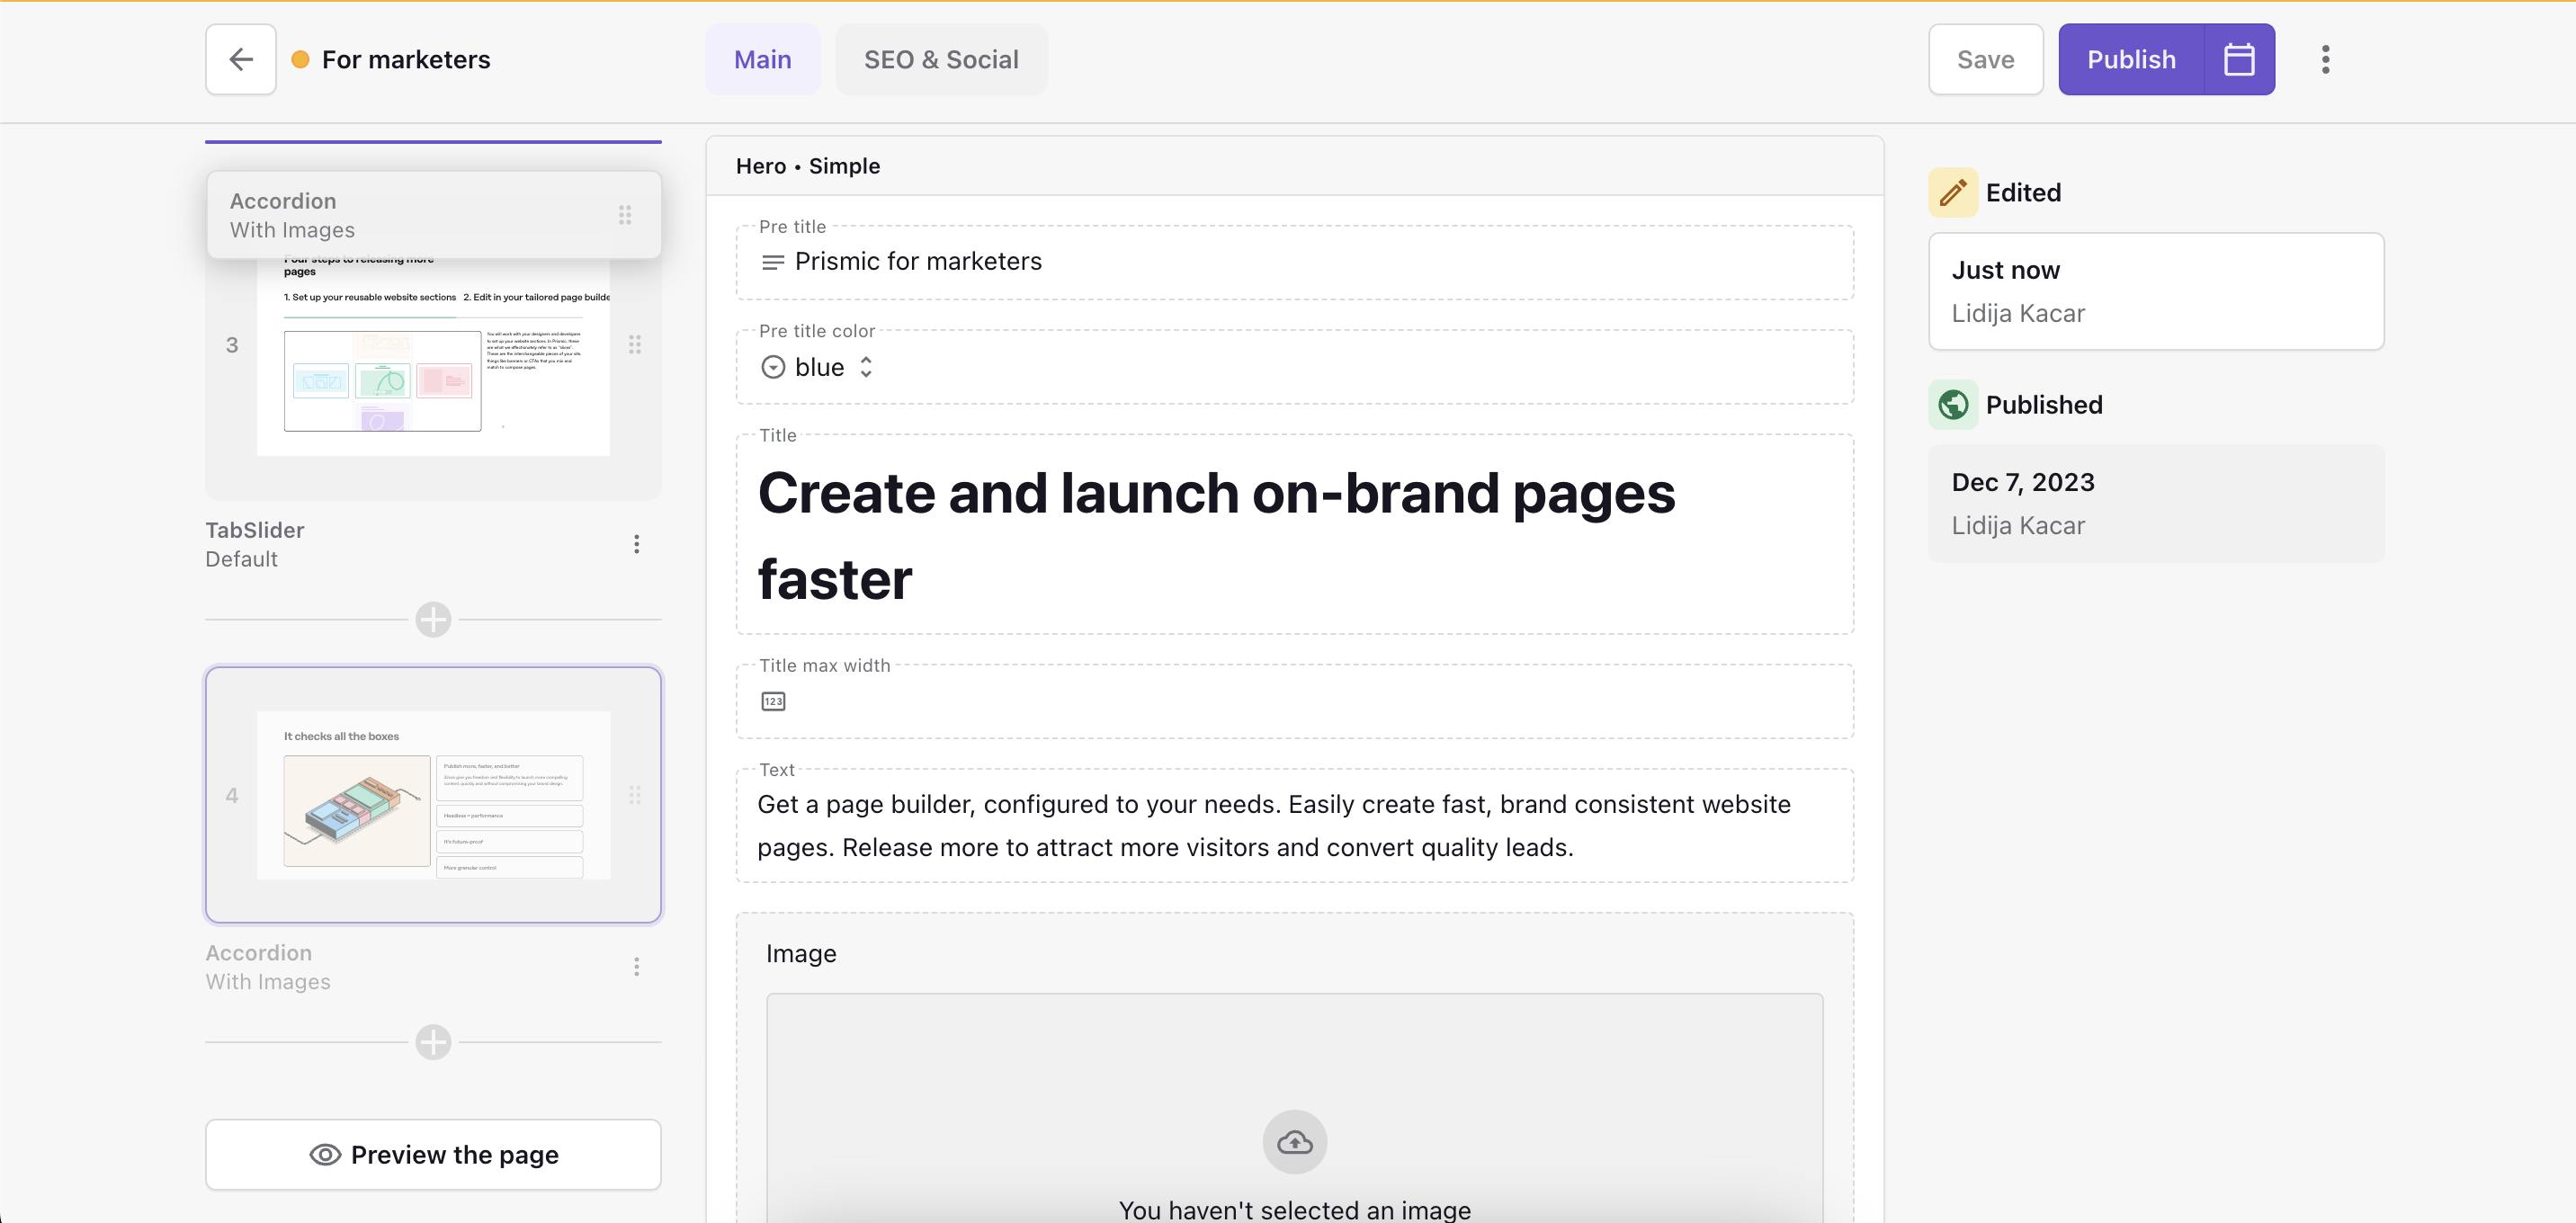Switch to the SEO & Social tab
This screenshot has height=1223, width=2576.
tap(941, 60)
